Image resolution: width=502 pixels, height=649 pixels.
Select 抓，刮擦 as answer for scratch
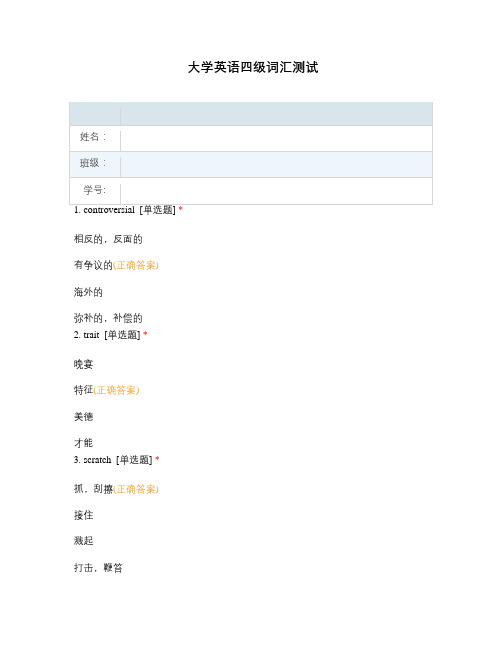pos(93,489)
